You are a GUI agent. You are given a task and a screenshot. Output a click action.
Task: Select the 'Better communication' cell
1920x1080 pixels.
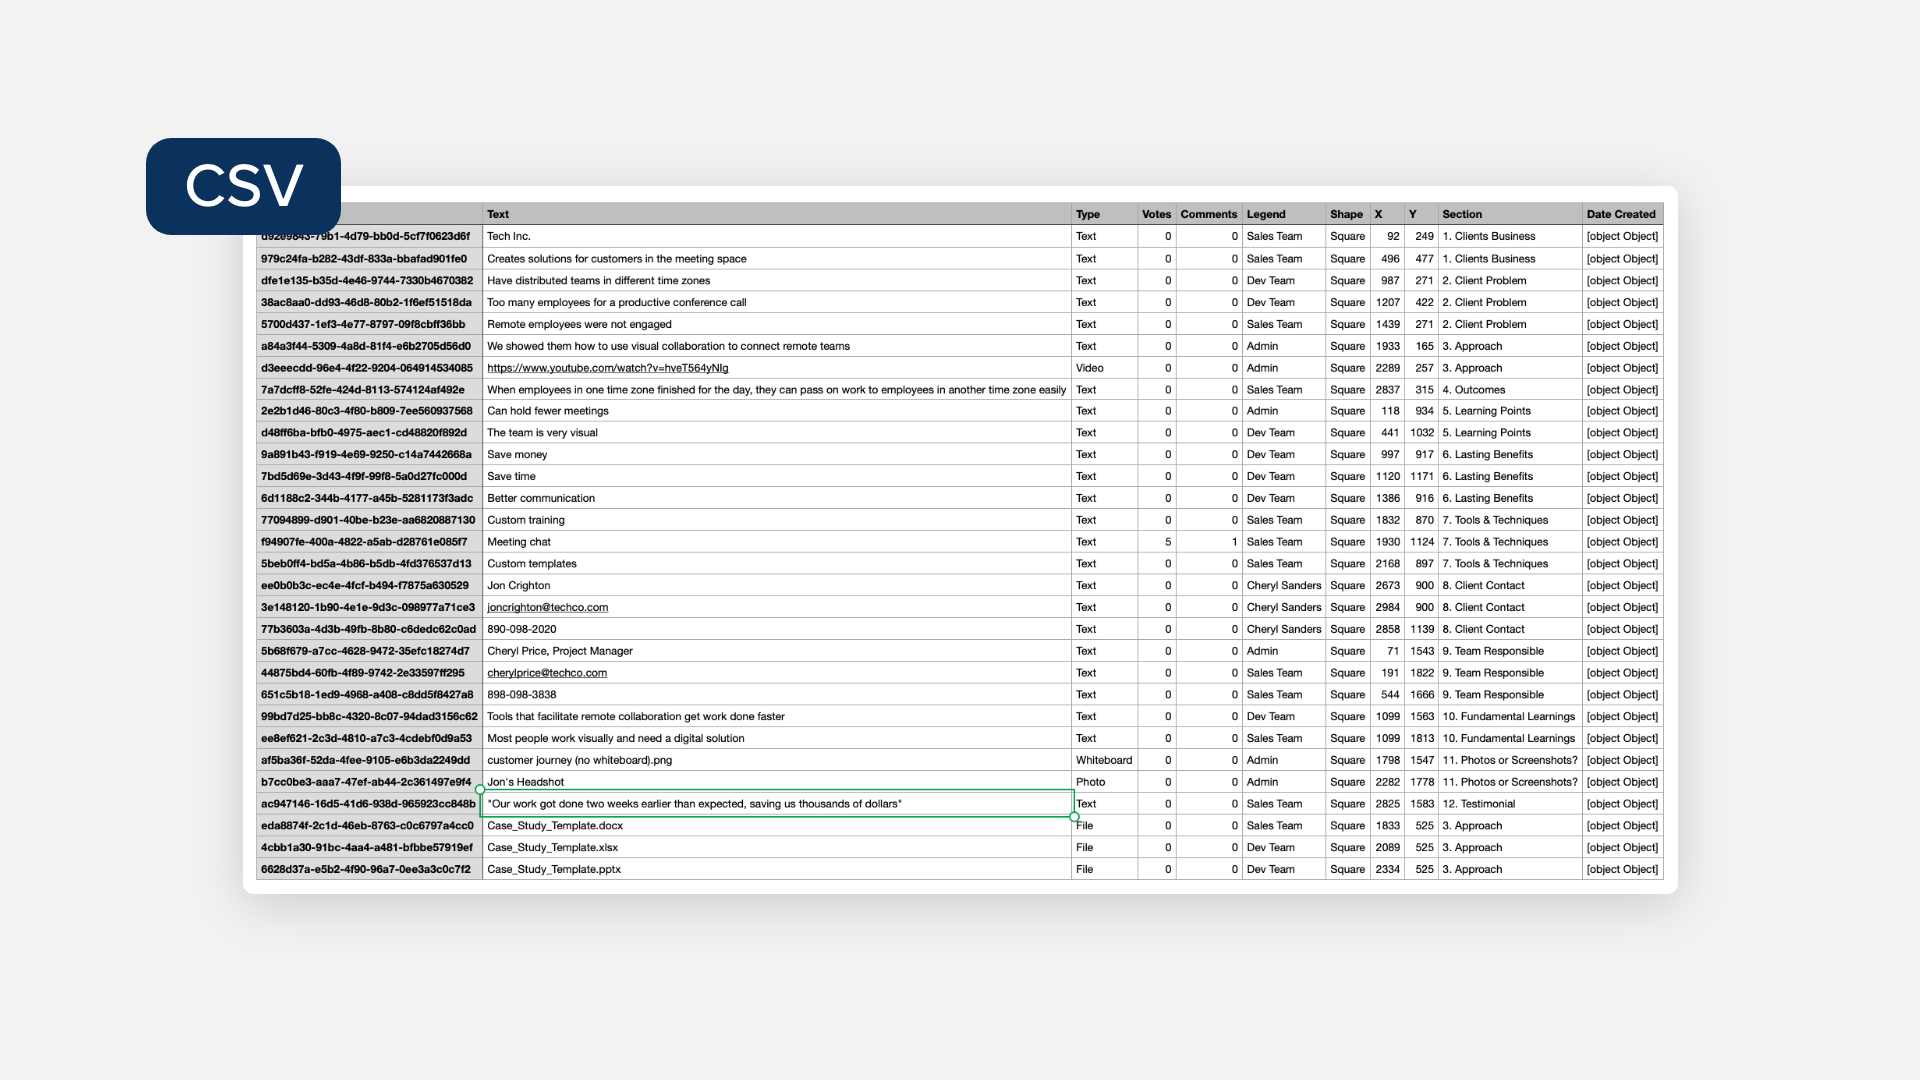pyautogui.click(x=777, y=499)
